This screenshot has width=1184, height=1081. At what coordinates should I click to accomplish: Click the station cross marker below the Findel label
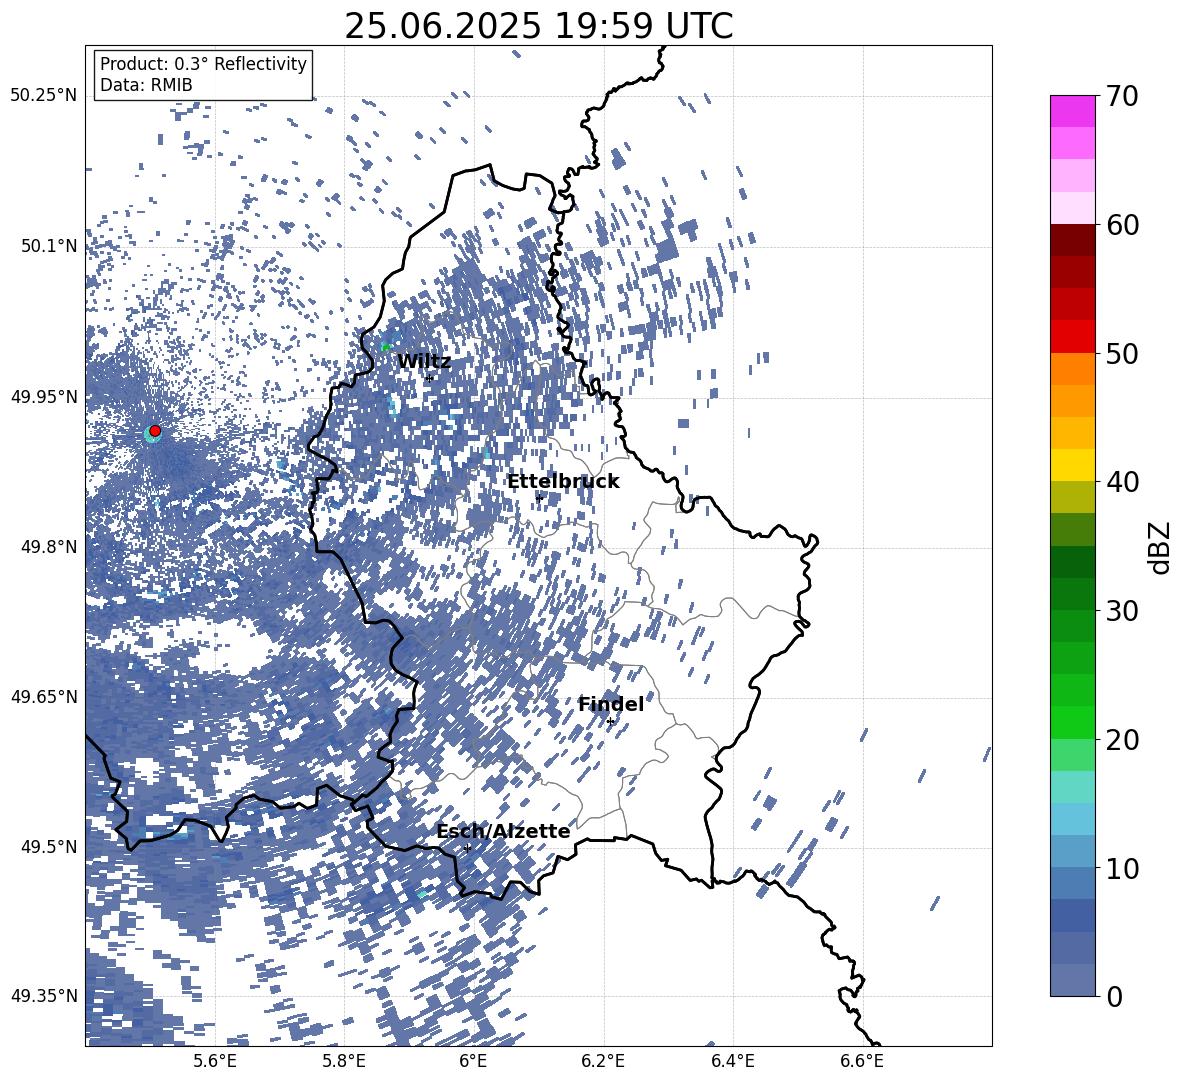click(610, 722)
